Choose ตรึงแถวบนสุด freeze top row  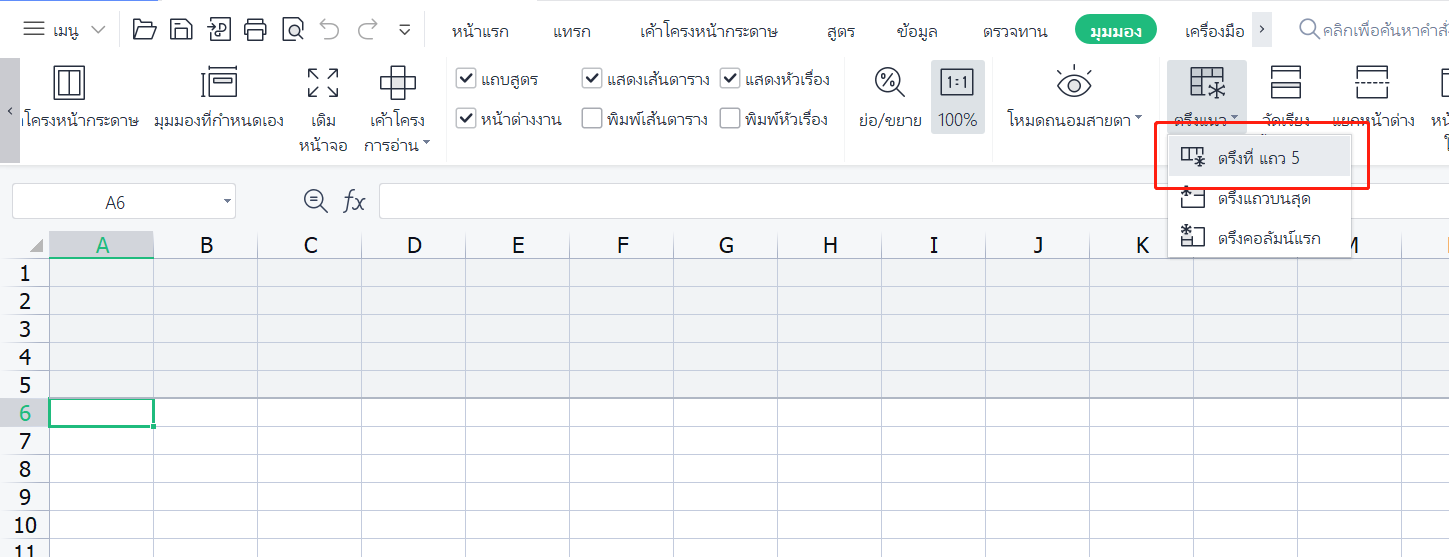[1259, 198]
